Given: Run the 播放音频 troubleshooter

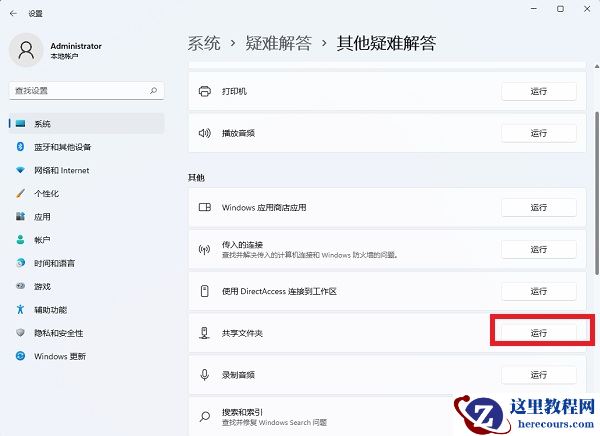Looking at the screenshot, I should [539, 133].
